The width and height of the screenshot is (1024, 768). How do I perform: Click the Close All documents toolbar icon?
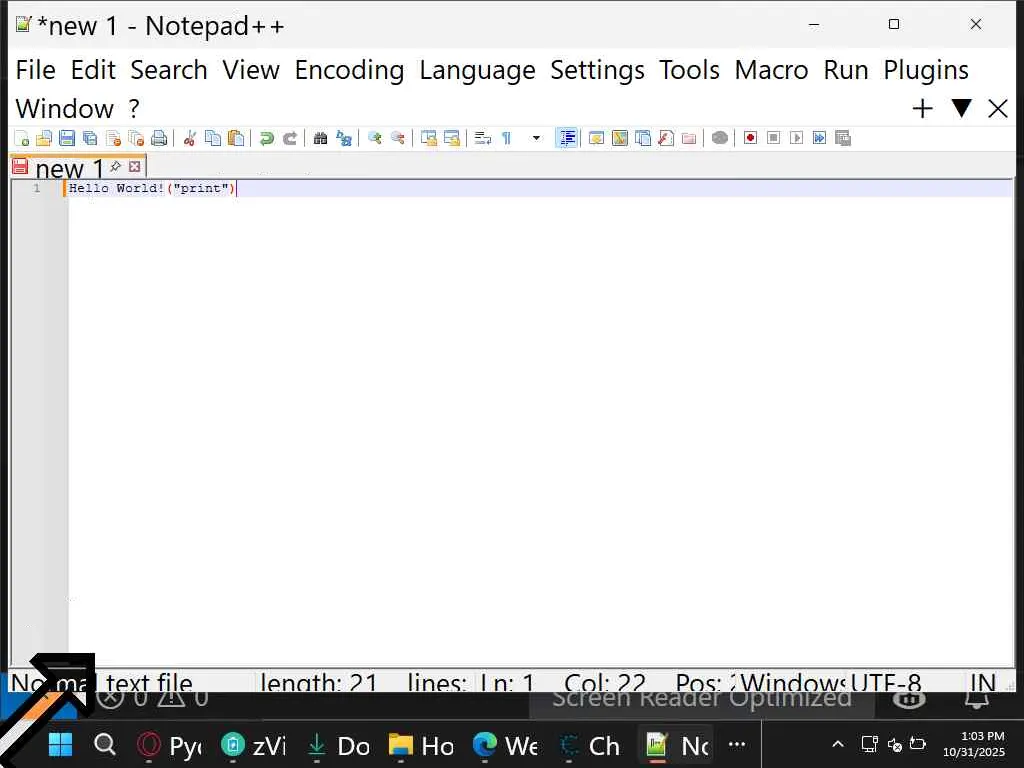pos(136,138)
